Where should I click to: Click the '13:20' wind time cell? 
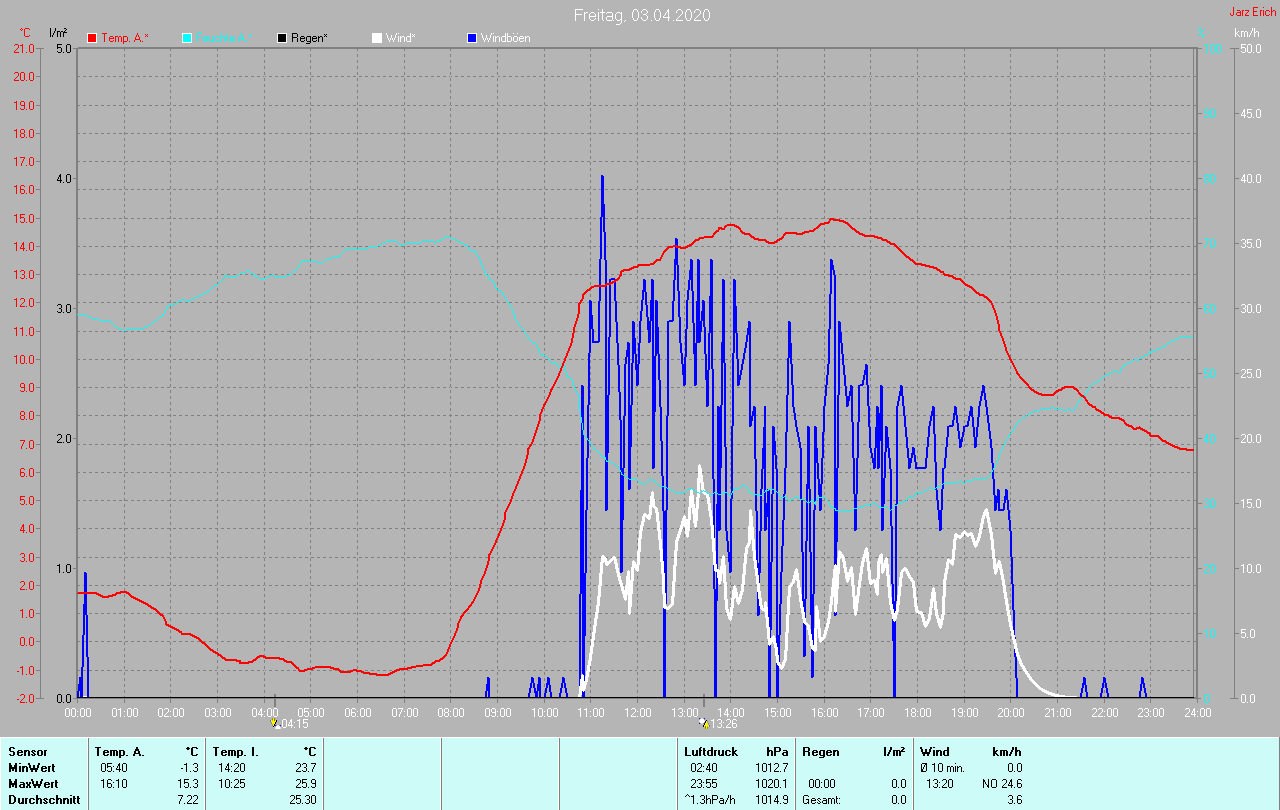[x=939, y=784]
